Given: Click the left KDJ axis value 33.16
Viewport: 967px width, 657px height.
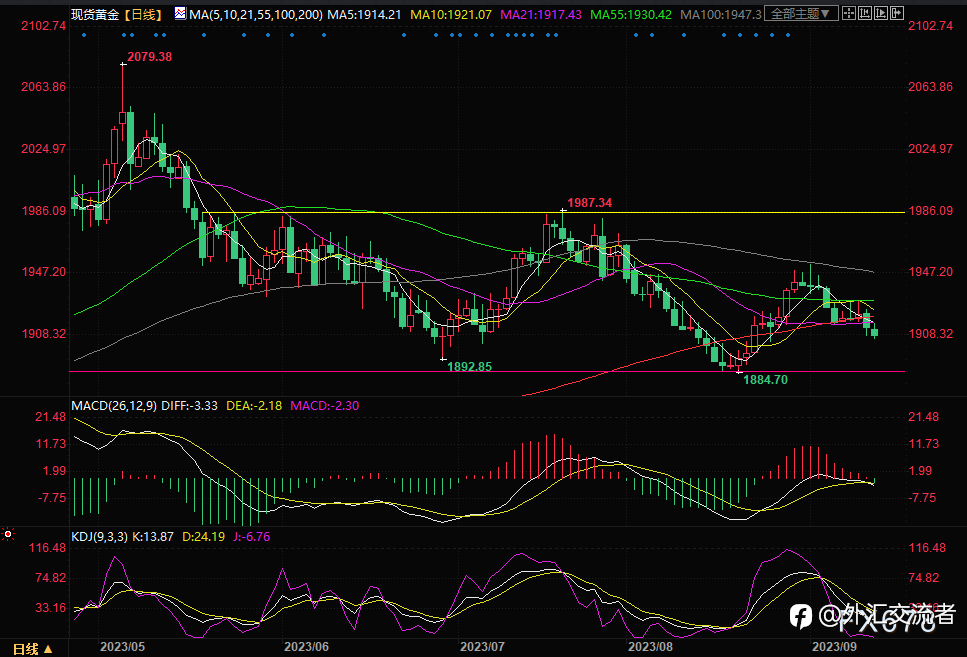Looking at the screenshot, I should (x=51, y=608).
